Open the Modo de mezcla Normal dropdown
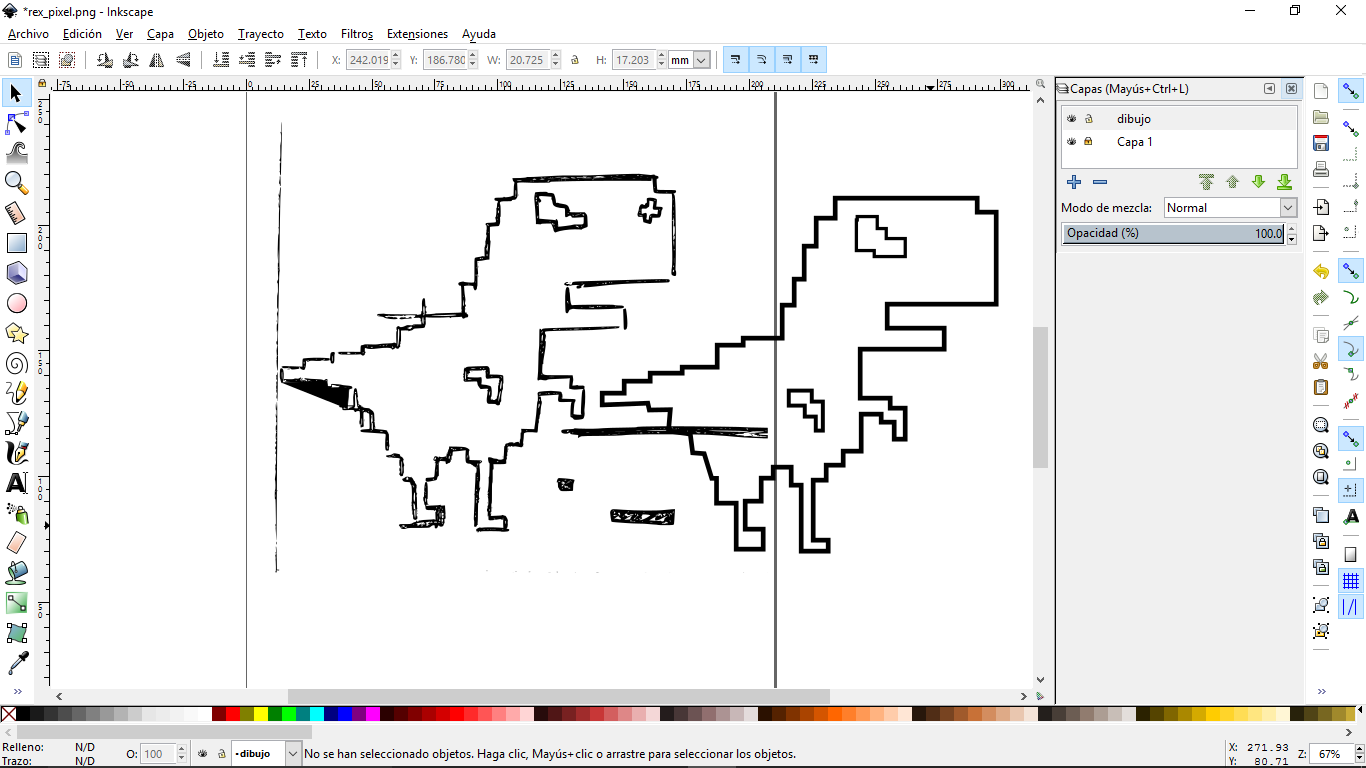Image resolution: width=1366 pixels, height=768 pixels. [1231, 208]
